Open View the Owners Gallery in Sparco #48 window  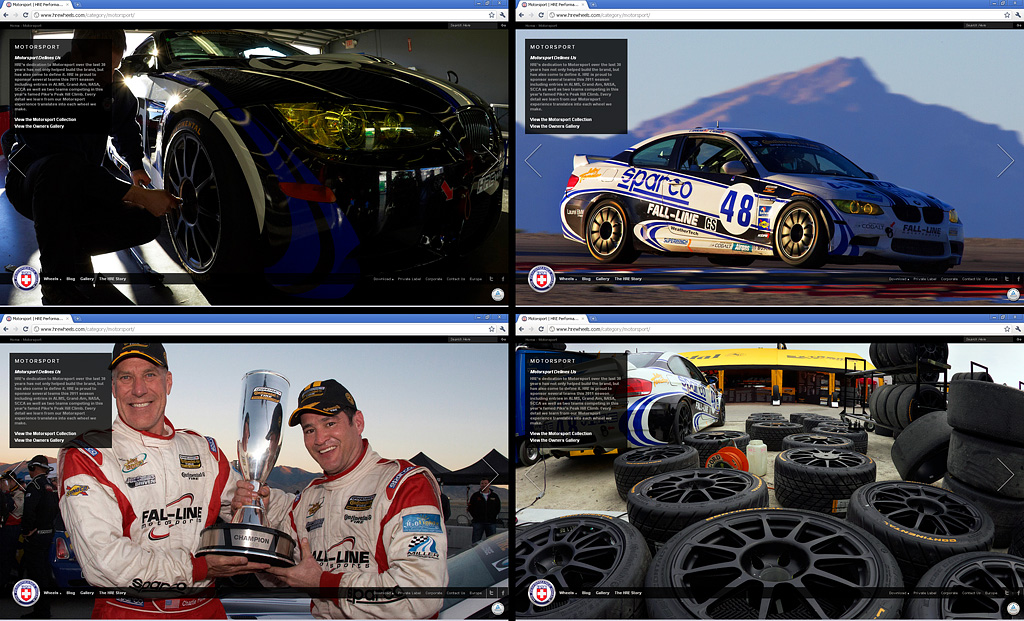tap(554, 126)
